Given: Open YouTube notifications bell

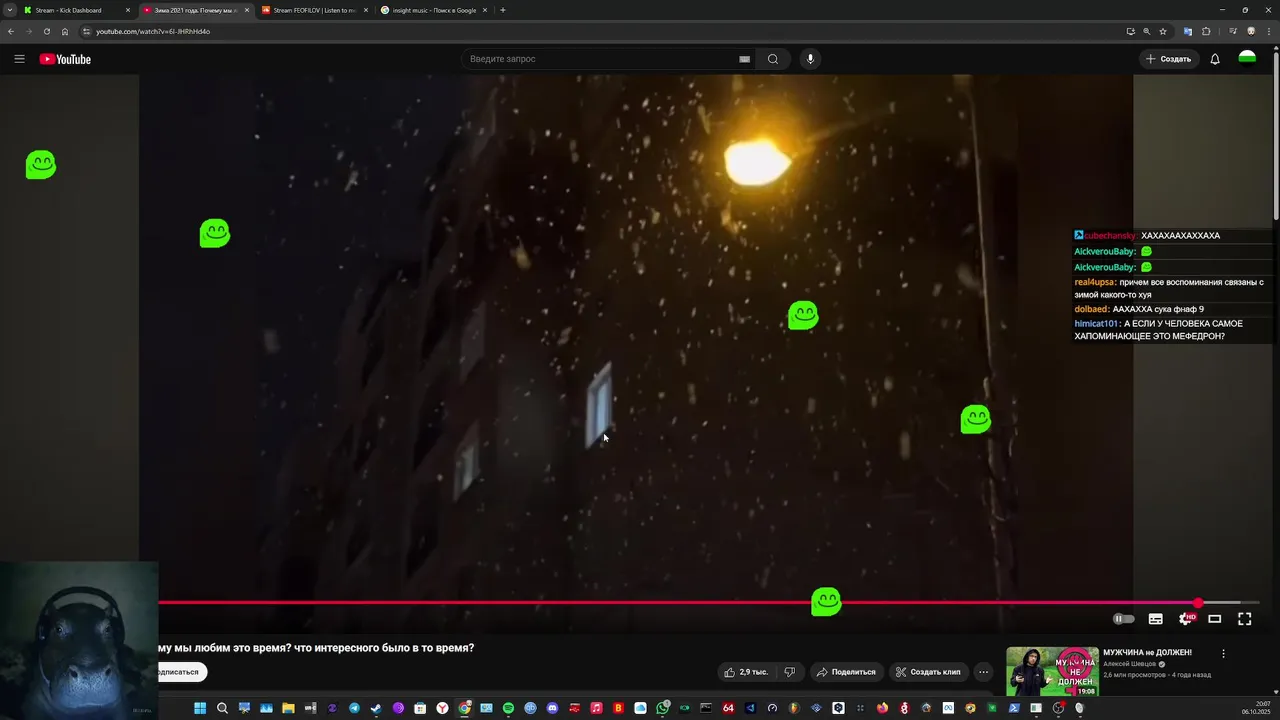Looking at the screenshot, I should pyautogui.click(x=1215, y=59).
